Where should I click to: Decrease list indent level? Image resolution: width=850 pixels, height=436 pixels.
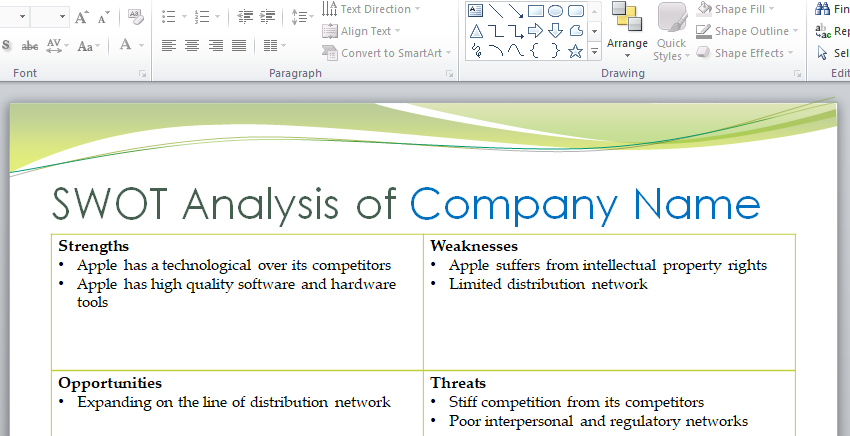coord(245,17)
